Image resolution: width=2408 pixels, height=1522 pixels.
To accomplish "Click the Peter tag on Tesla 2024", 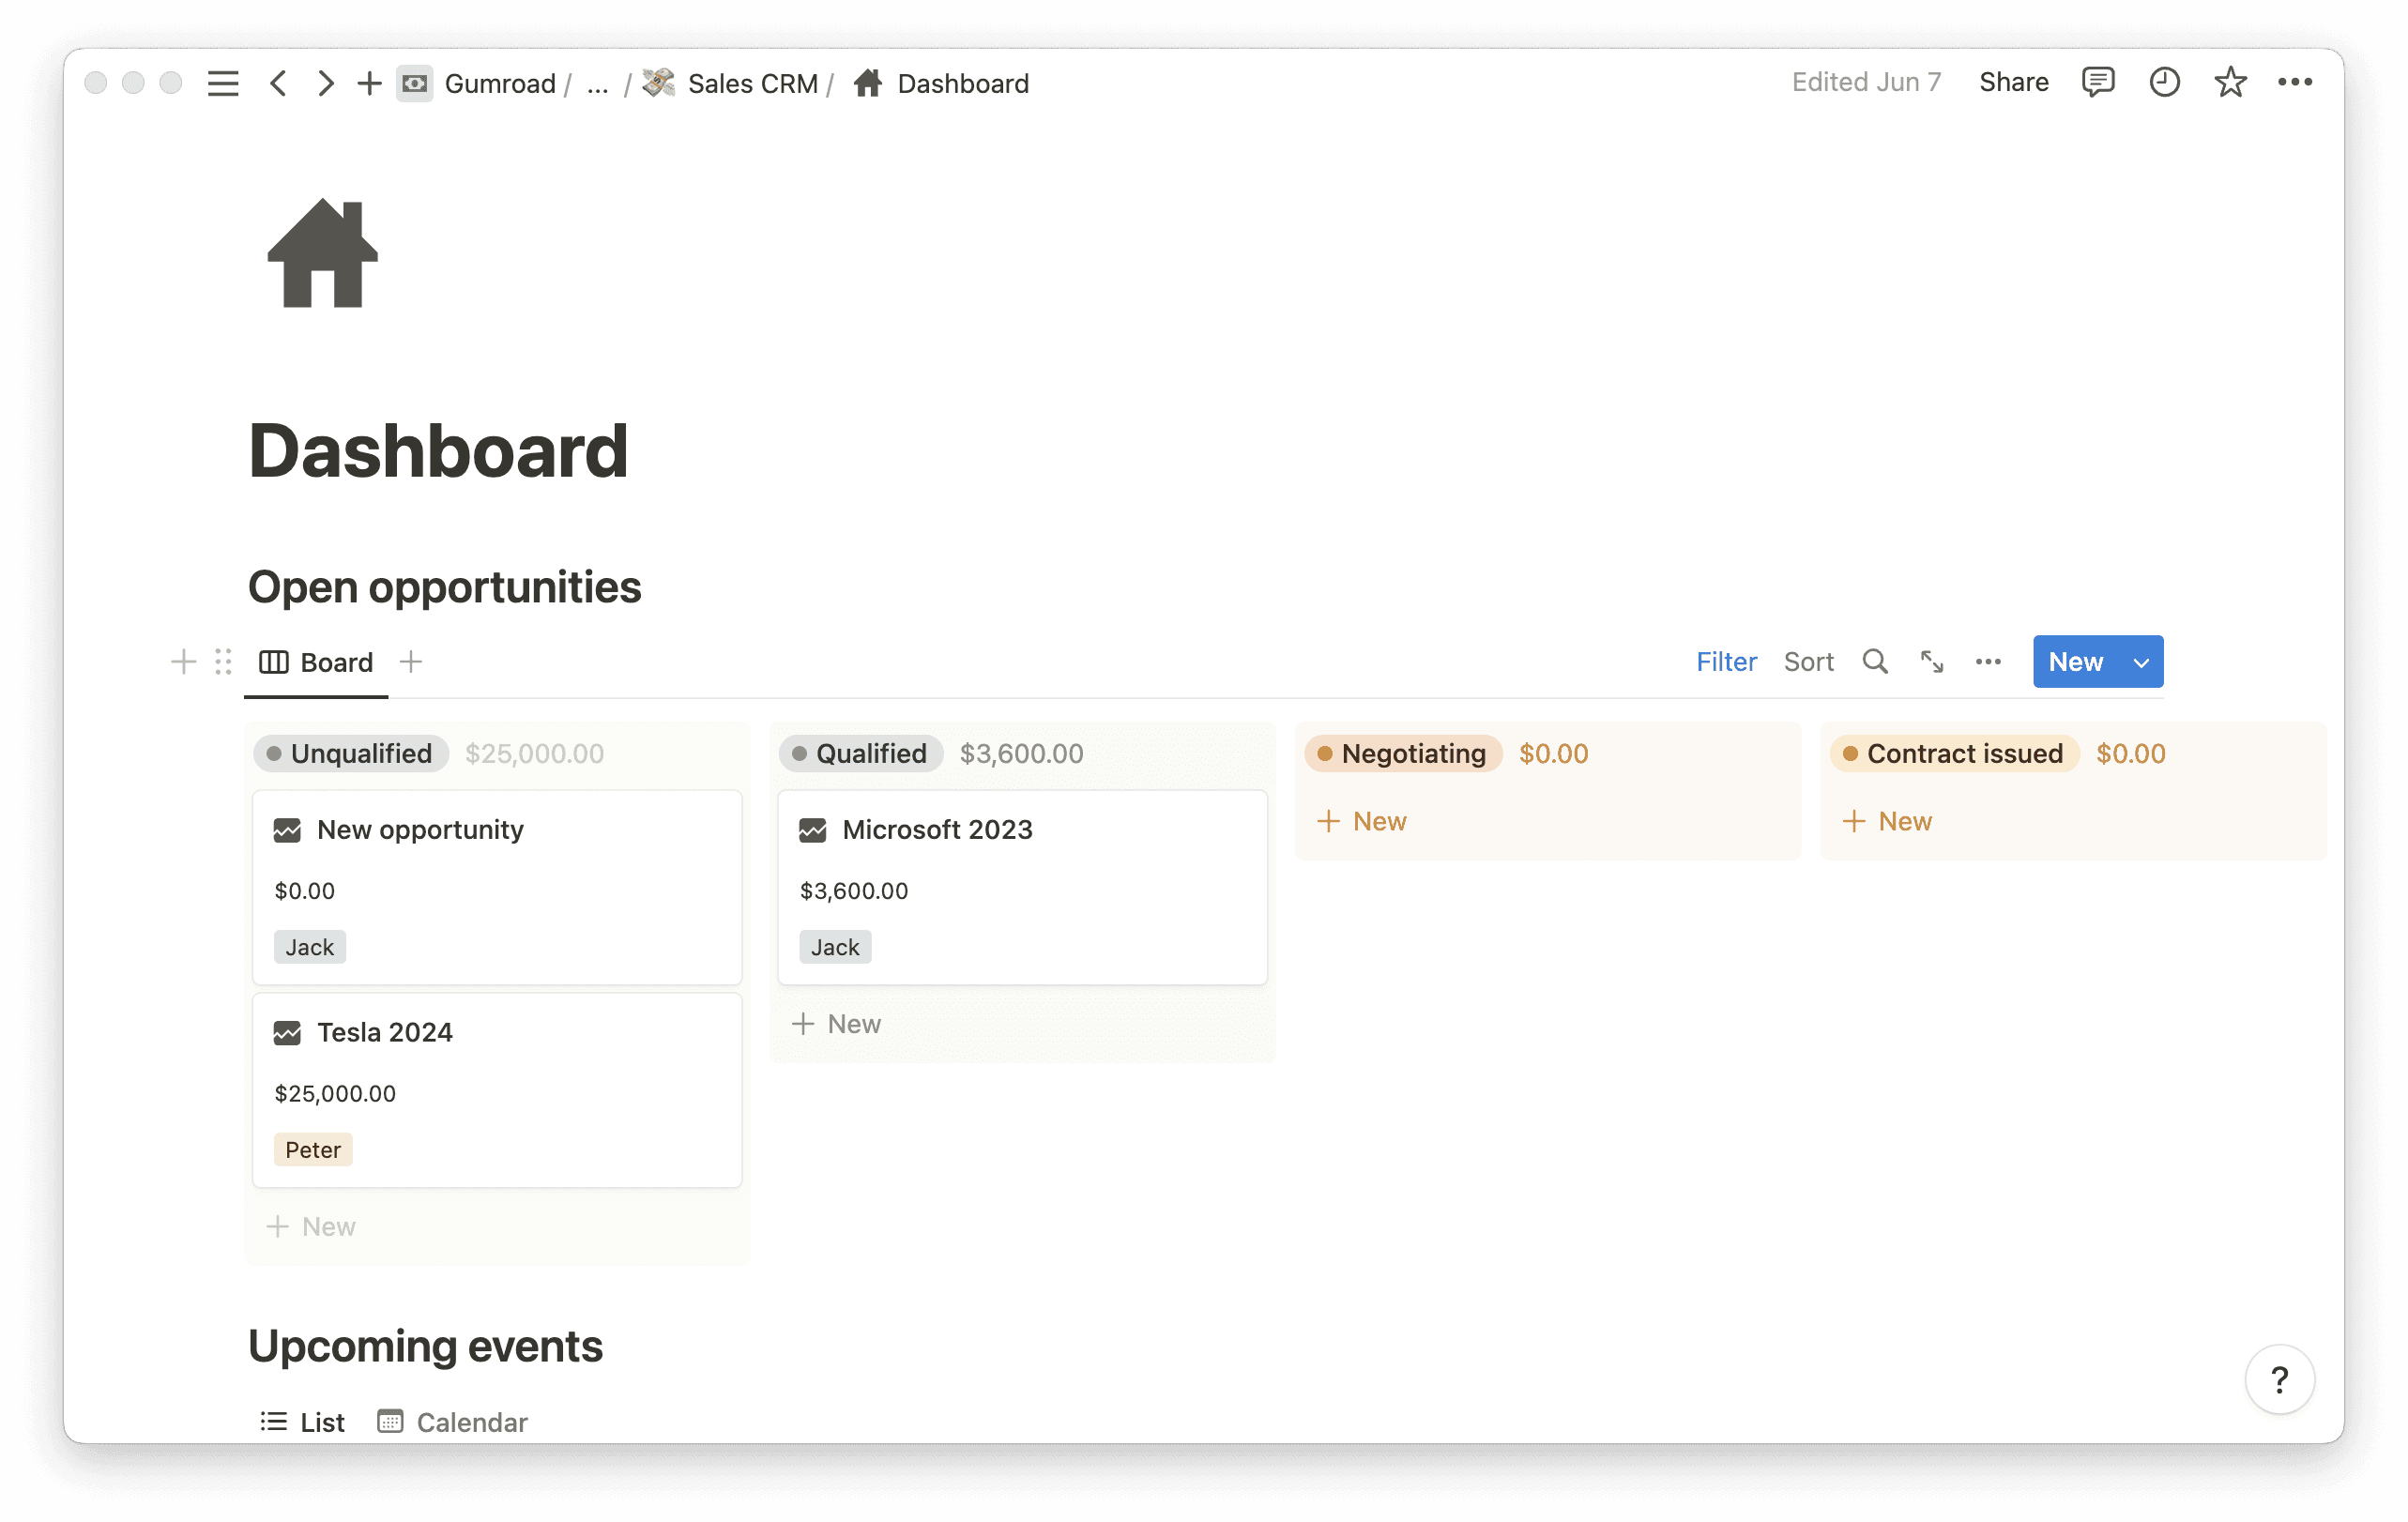I will pos(313,1150).
